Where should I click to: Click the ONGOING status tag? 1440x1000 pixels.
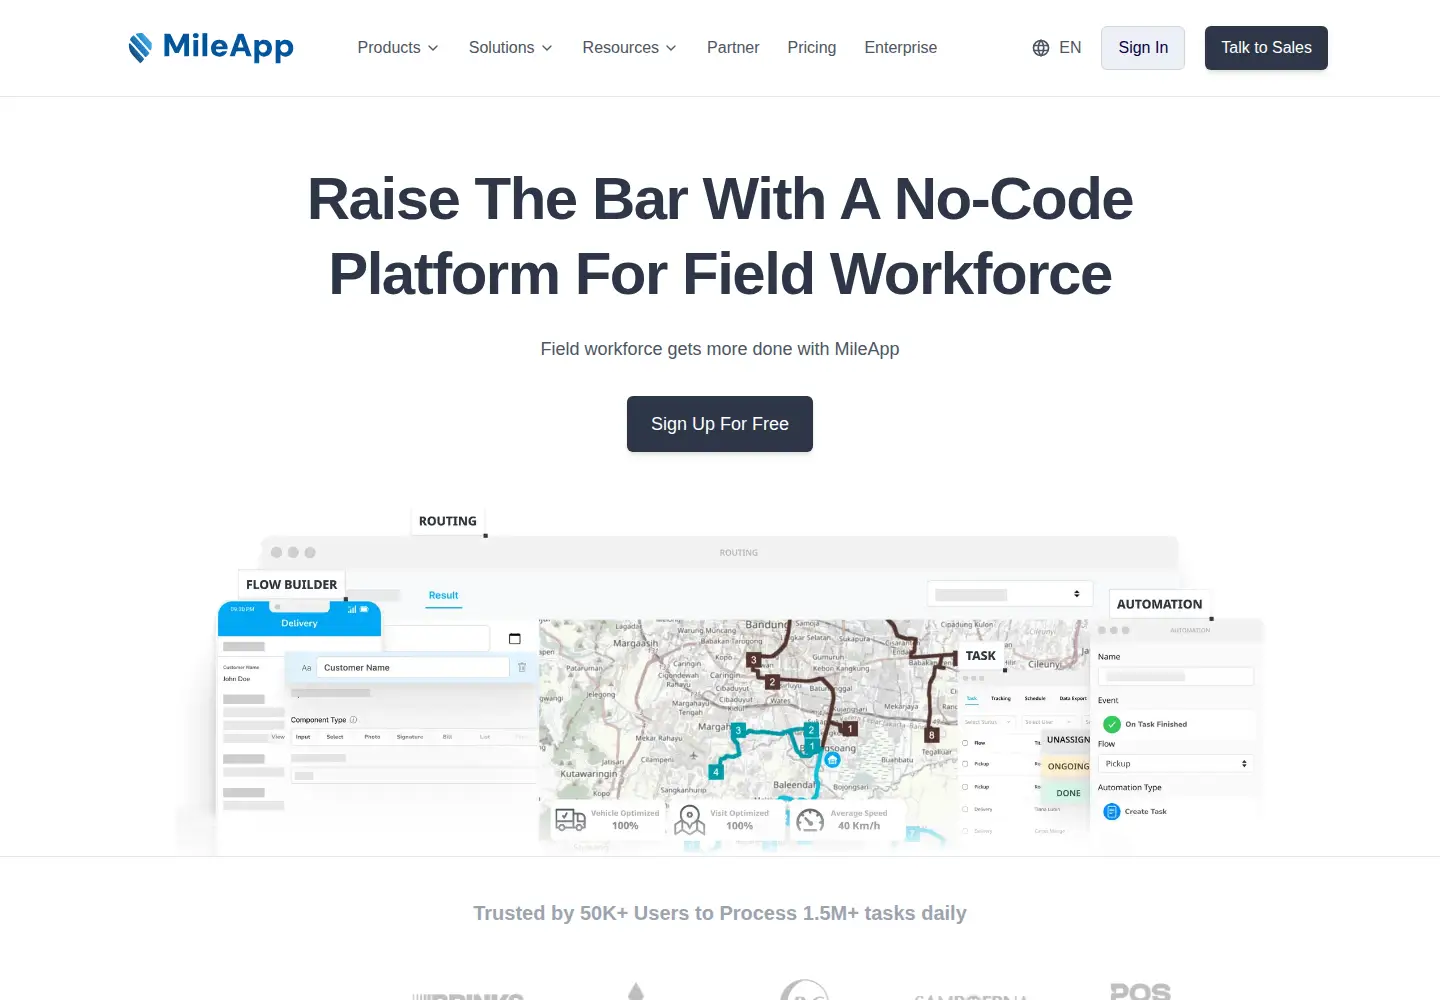point(1068,767)
